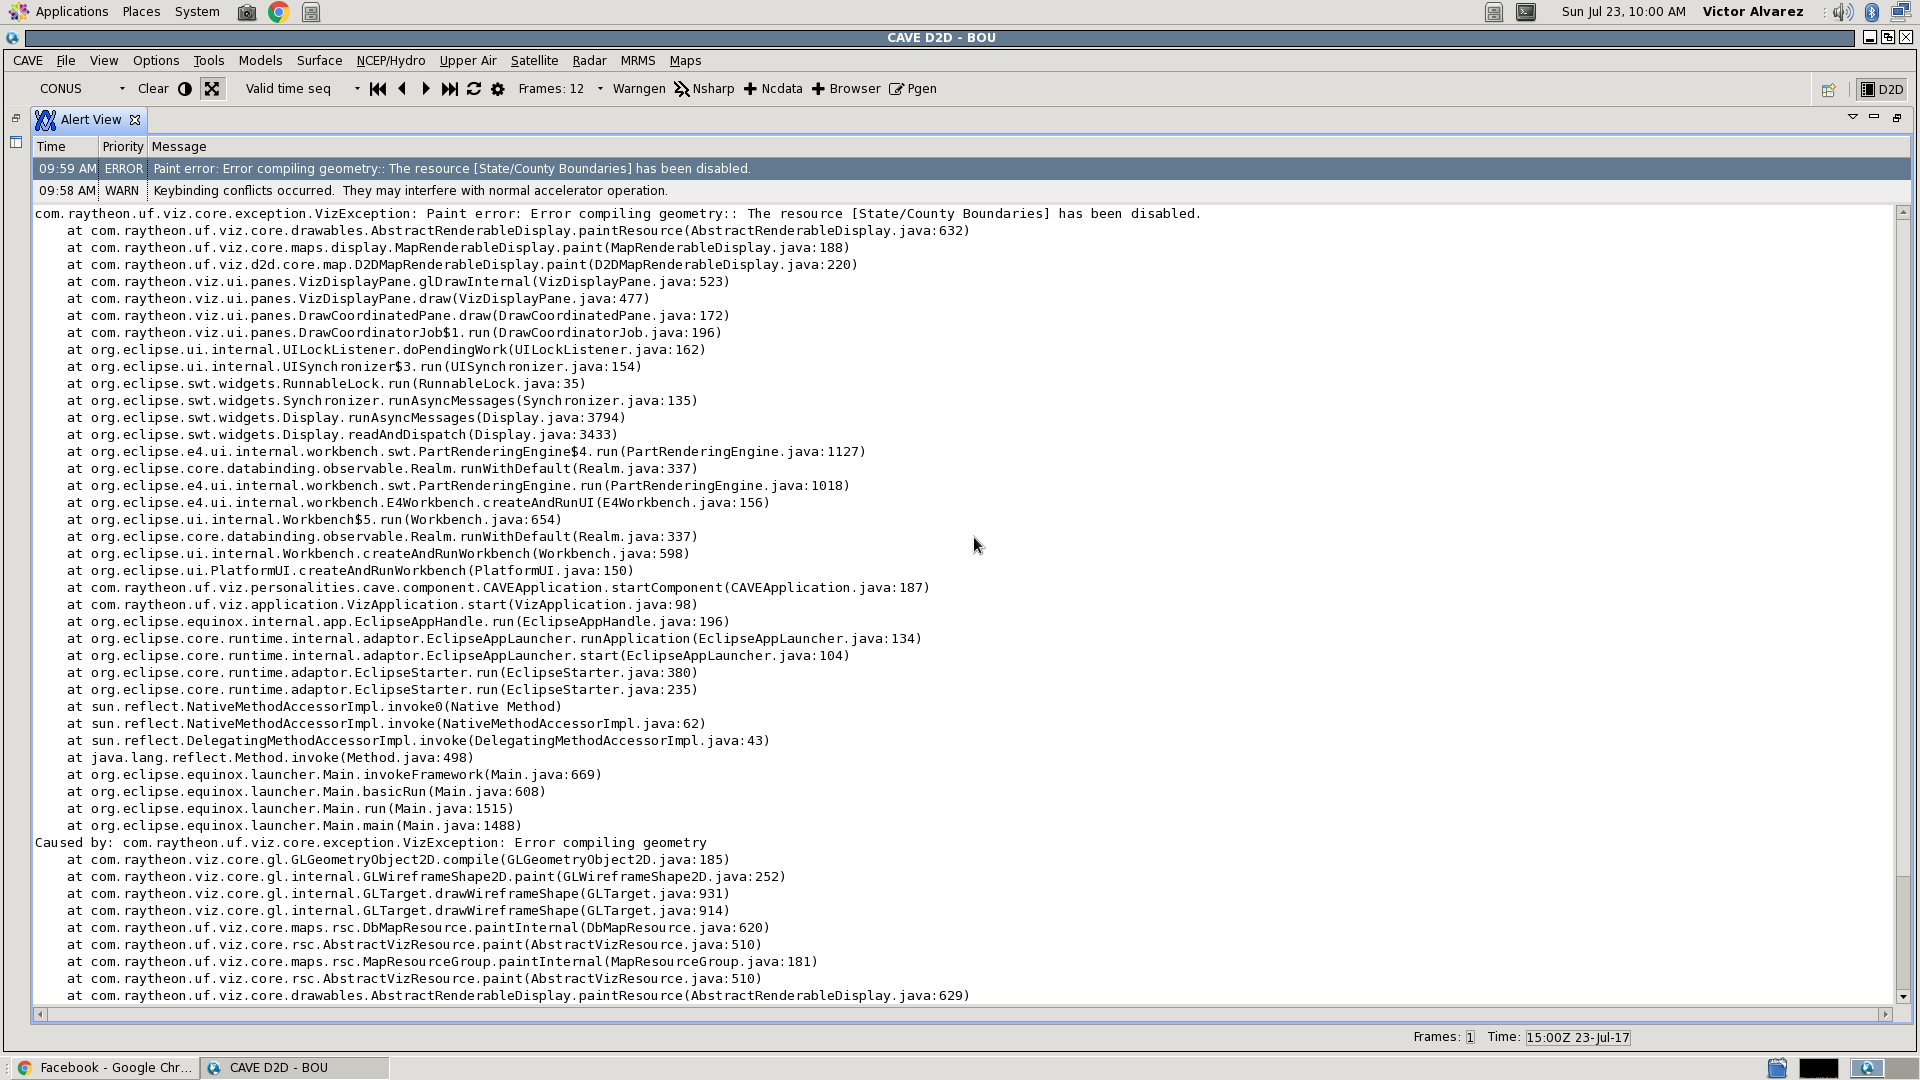Open loop properties gear icon
Image resolution: width=1920 pixels, height=1080 pixels.
(498, 89)
